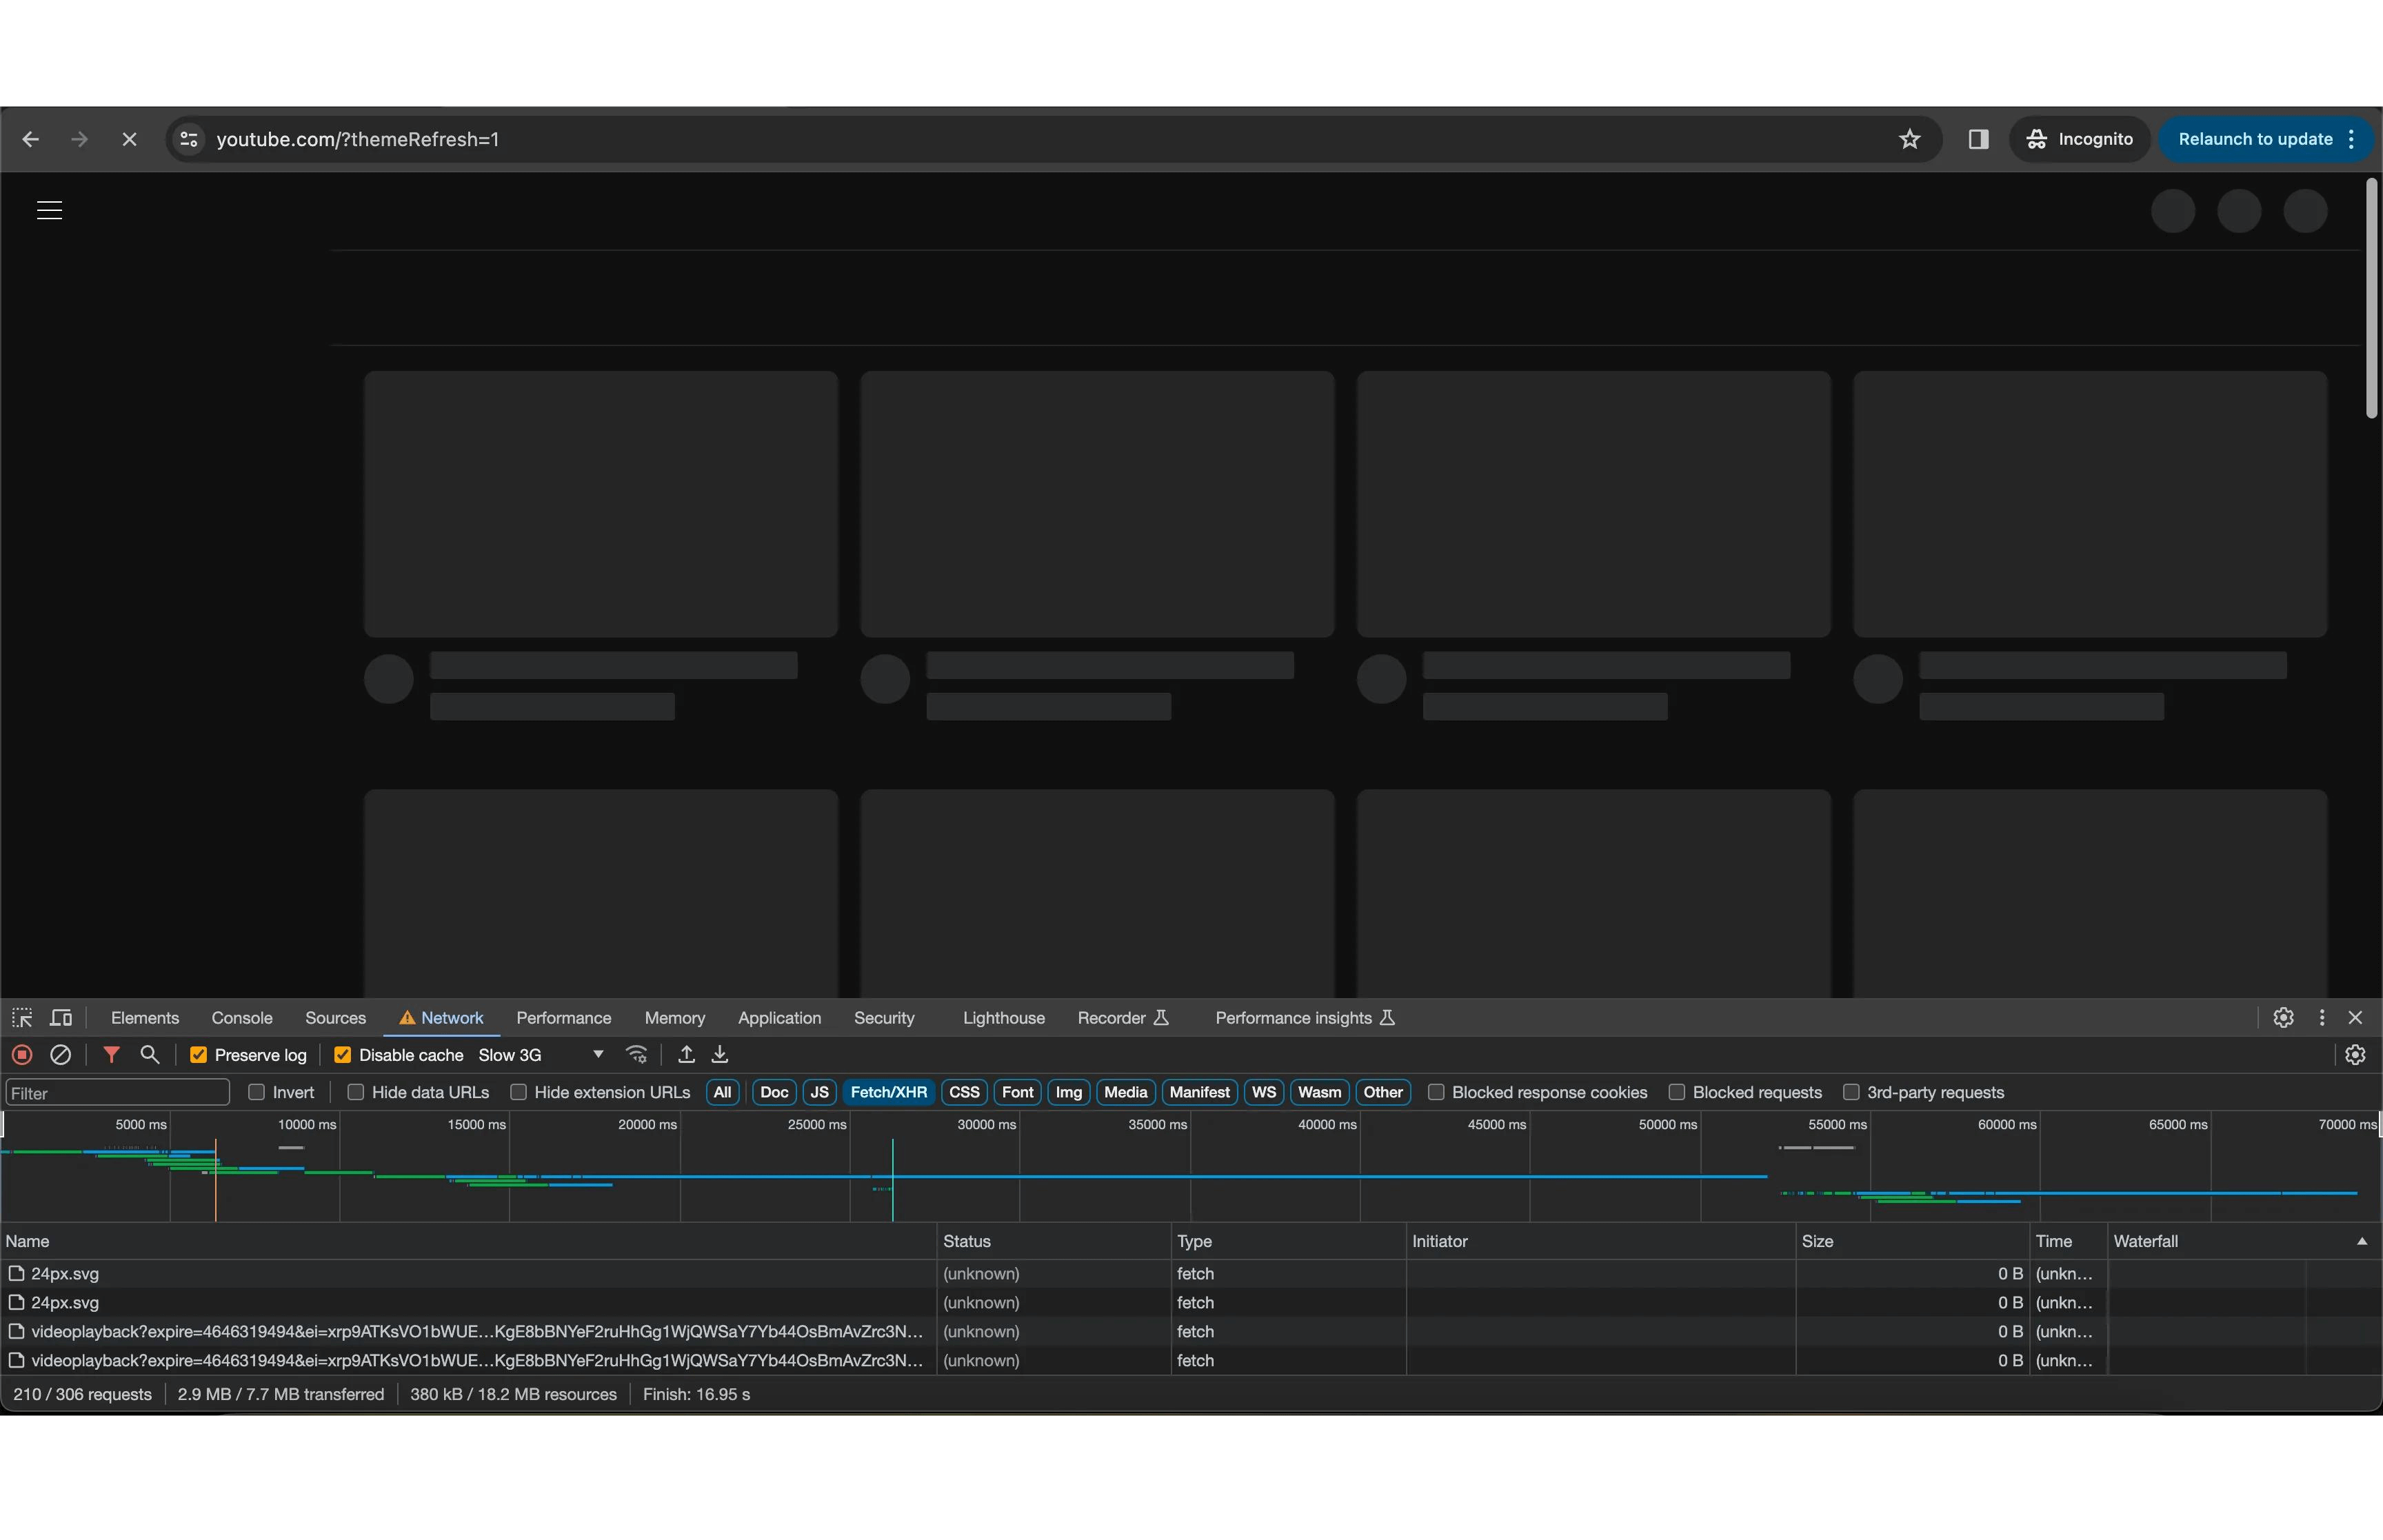2383x1540 pixels.
Task: Filter requests by WS type
Action: [1264, 1092]
